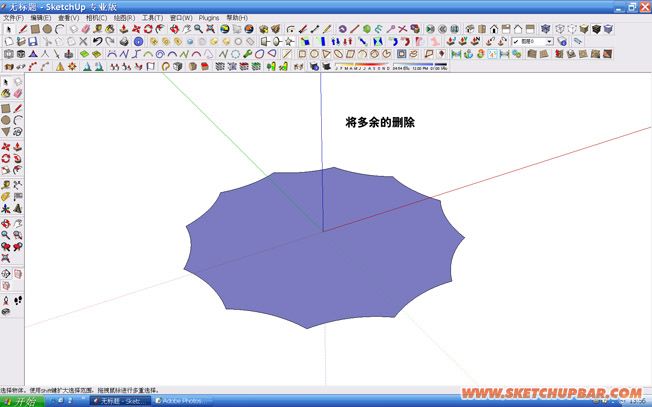Switch to Front view house icon
652x407 pixels.
click(494, 29)
